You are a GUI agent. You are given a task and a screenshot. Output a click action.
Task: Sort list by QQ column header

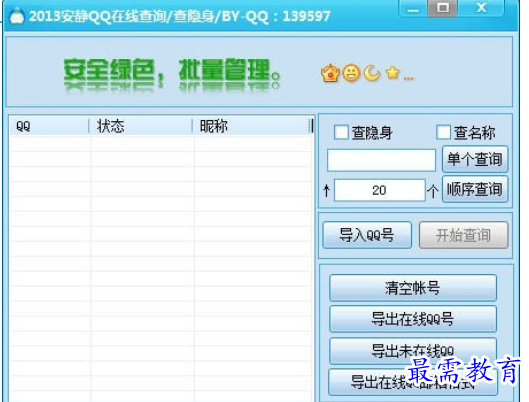(x=49, y=126)
